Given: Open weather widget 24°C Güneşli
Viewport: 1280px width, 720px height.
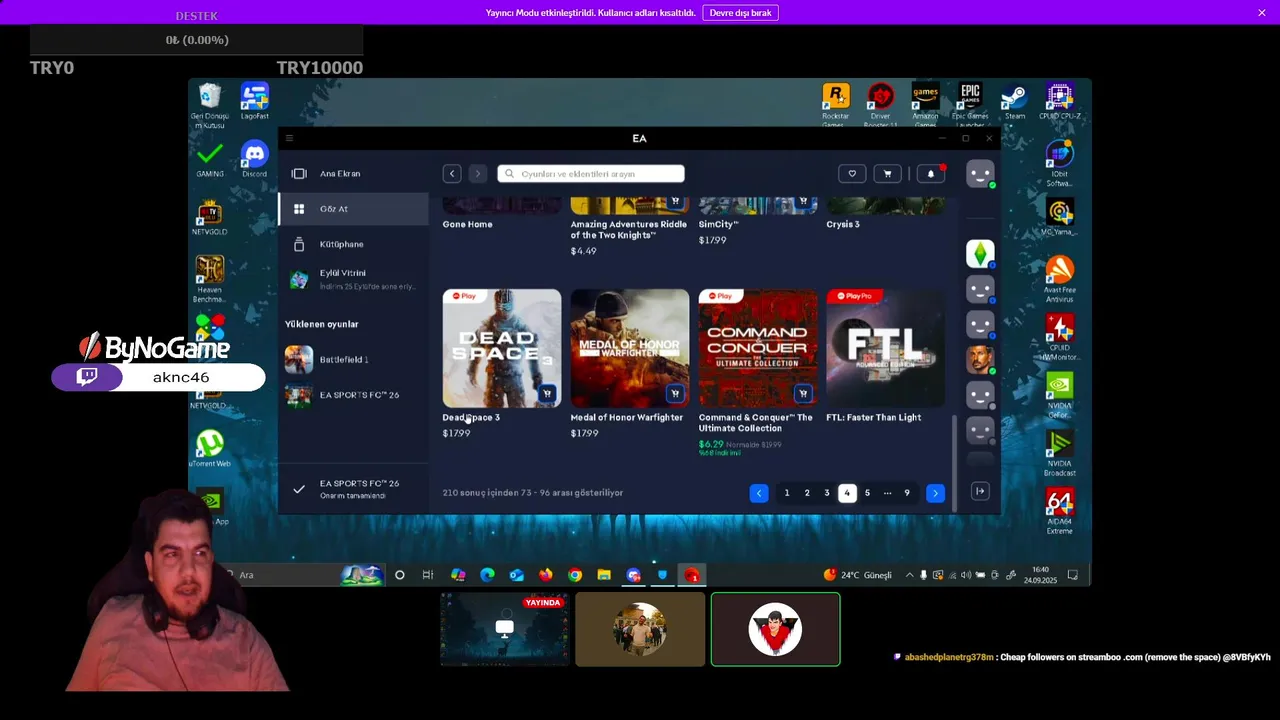Looking at the screenshot, I should tap(858, 575).
